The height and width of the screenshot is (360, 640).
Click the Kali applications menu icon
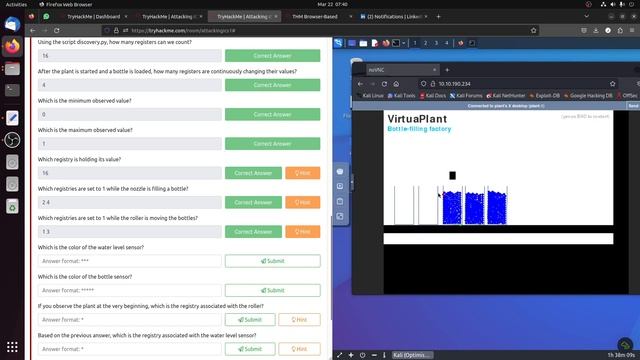tap(338, 43)
